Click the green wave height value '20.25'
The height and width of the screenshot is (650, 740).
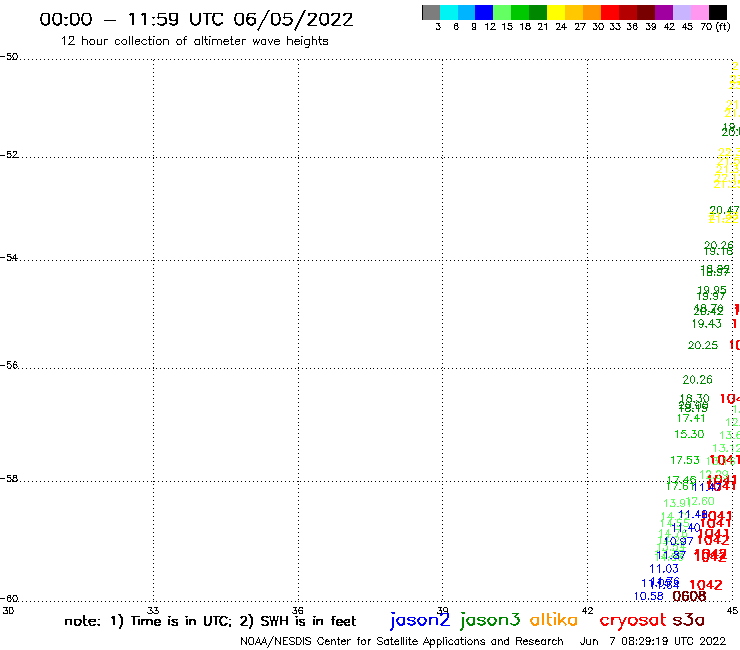coord(703,346)
